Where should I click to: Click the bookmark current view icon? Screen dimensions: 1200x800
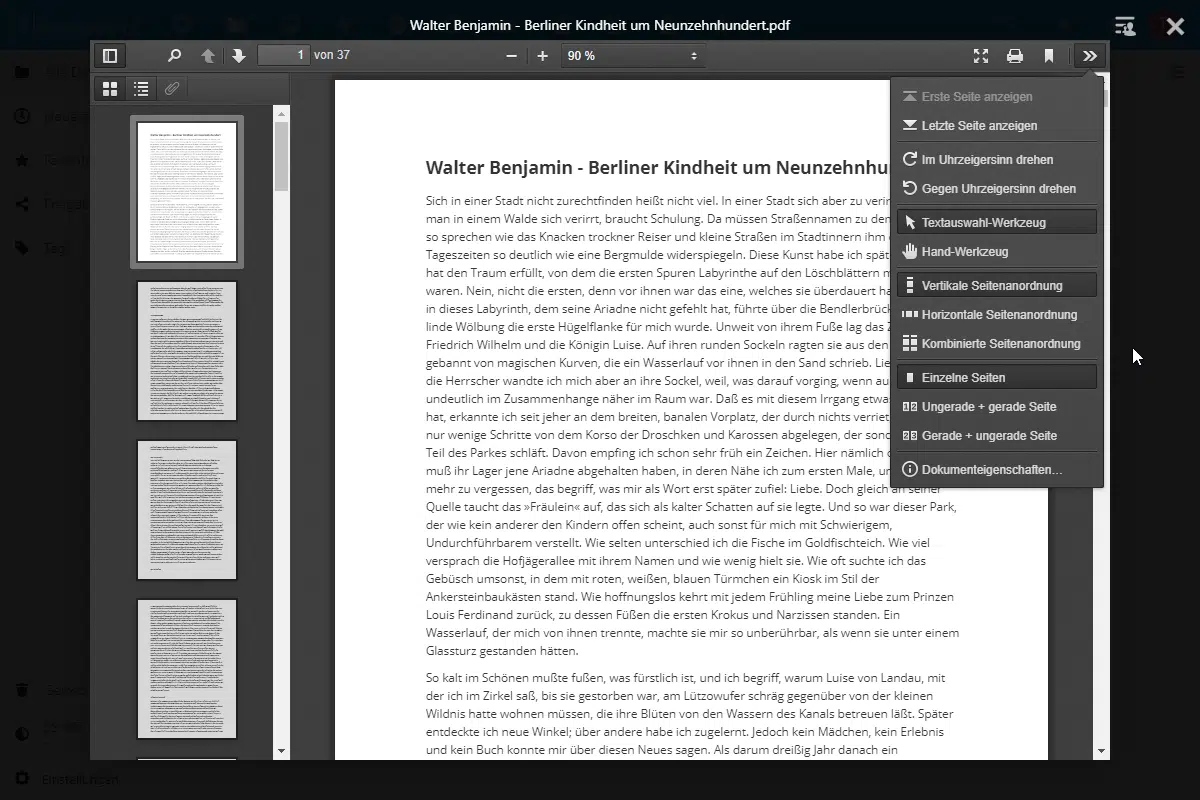1049,56
